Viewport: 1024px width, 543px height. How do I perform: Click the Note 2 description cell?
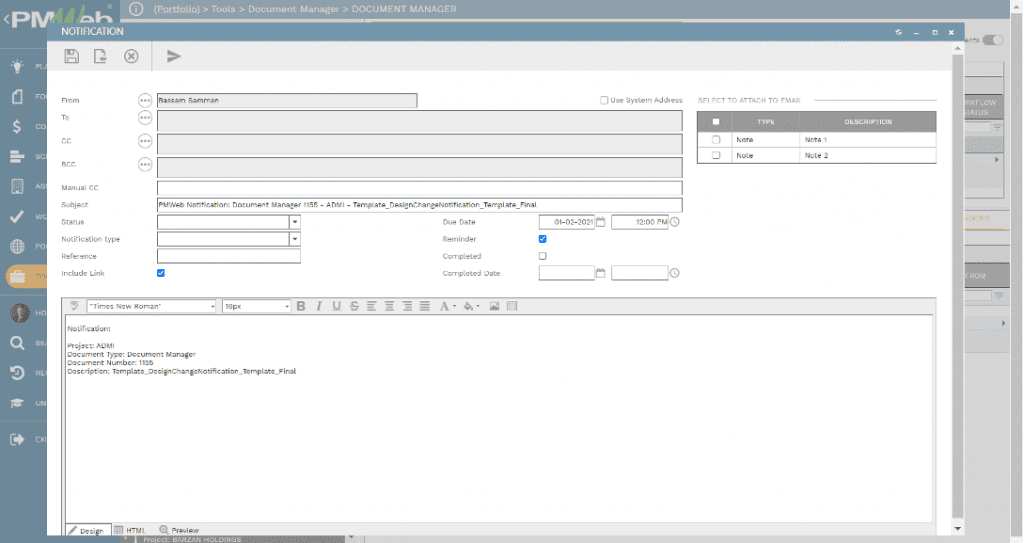[x=867, y=156]
